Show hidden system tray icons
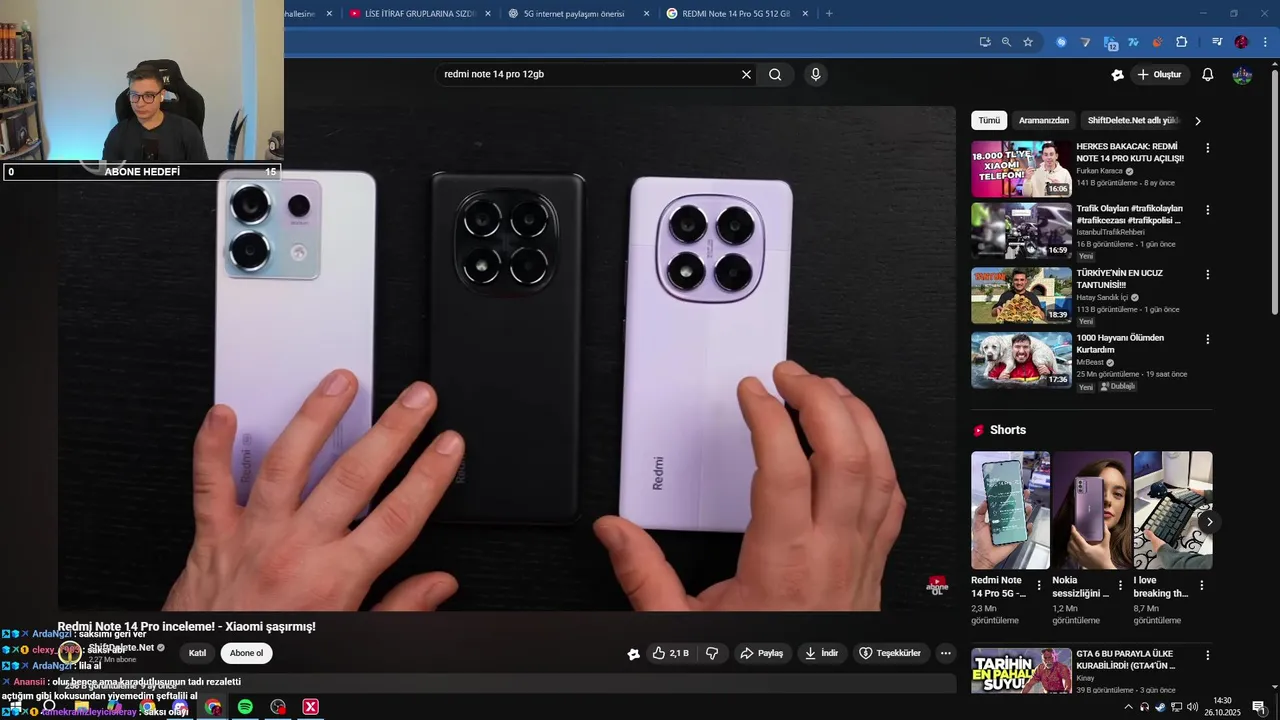The height and width of the screenshot is (720, 1280). click(x=1129, y=707)
